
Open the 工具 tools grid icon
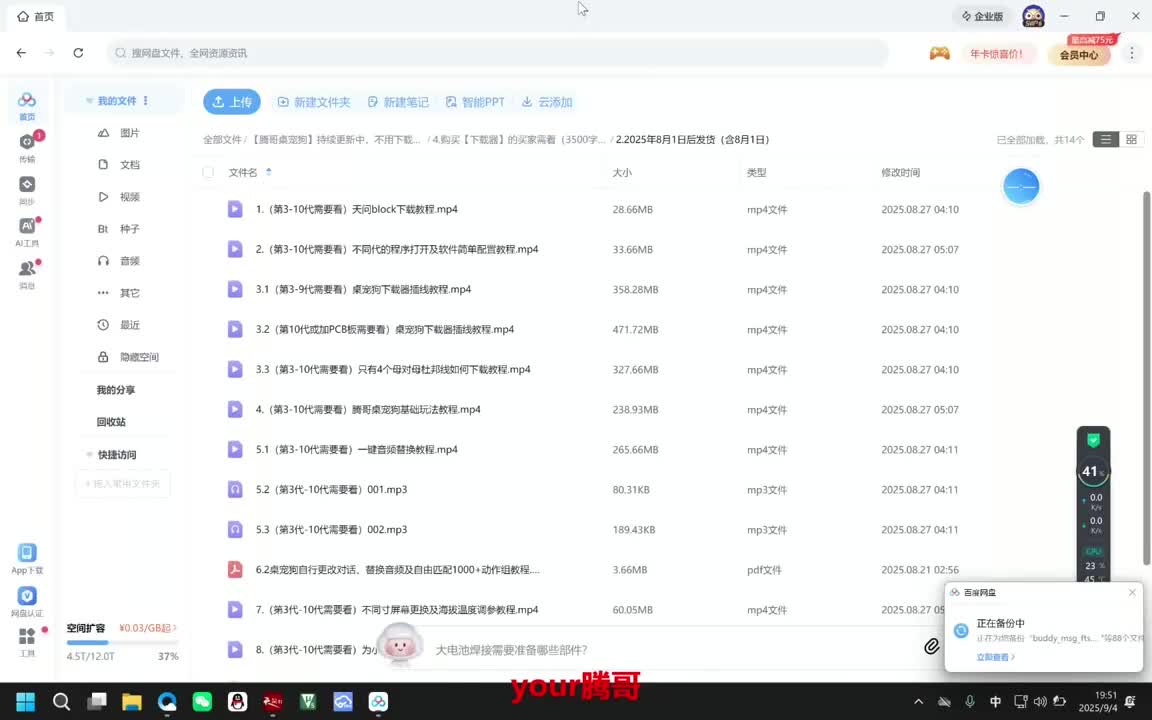point(27,641)
